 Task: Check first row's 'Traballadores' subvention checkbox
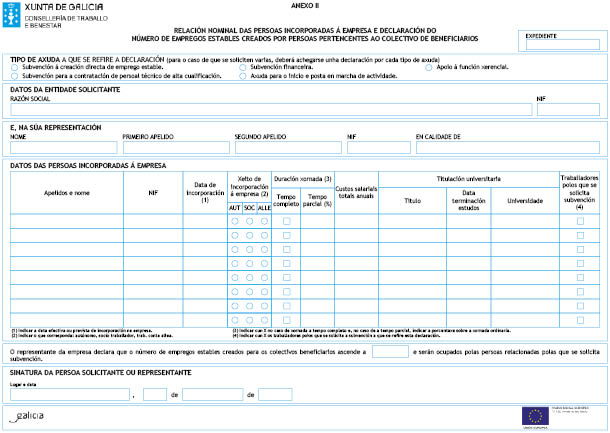click(x=580, y=221)
